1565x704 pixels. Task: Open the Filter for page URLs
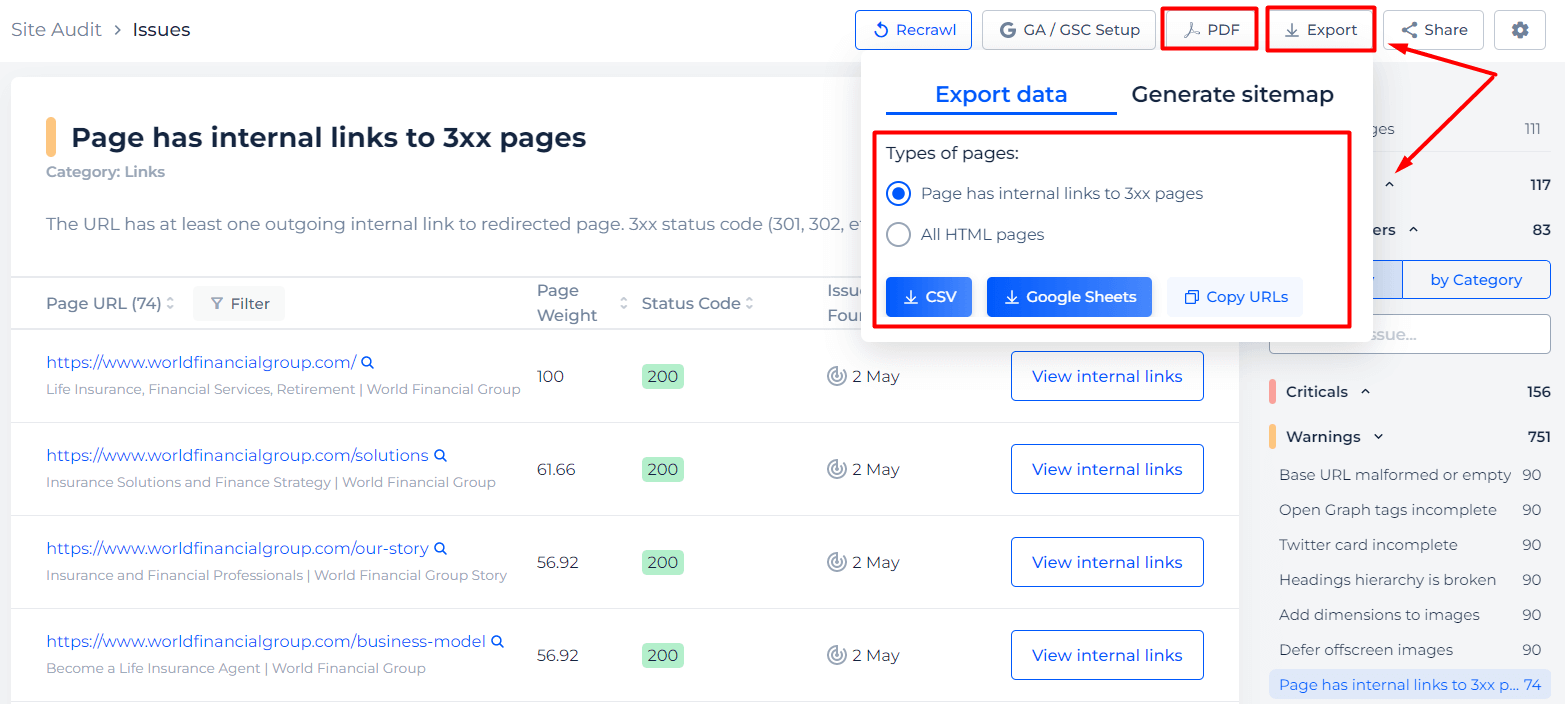click(x=239, y=303)
